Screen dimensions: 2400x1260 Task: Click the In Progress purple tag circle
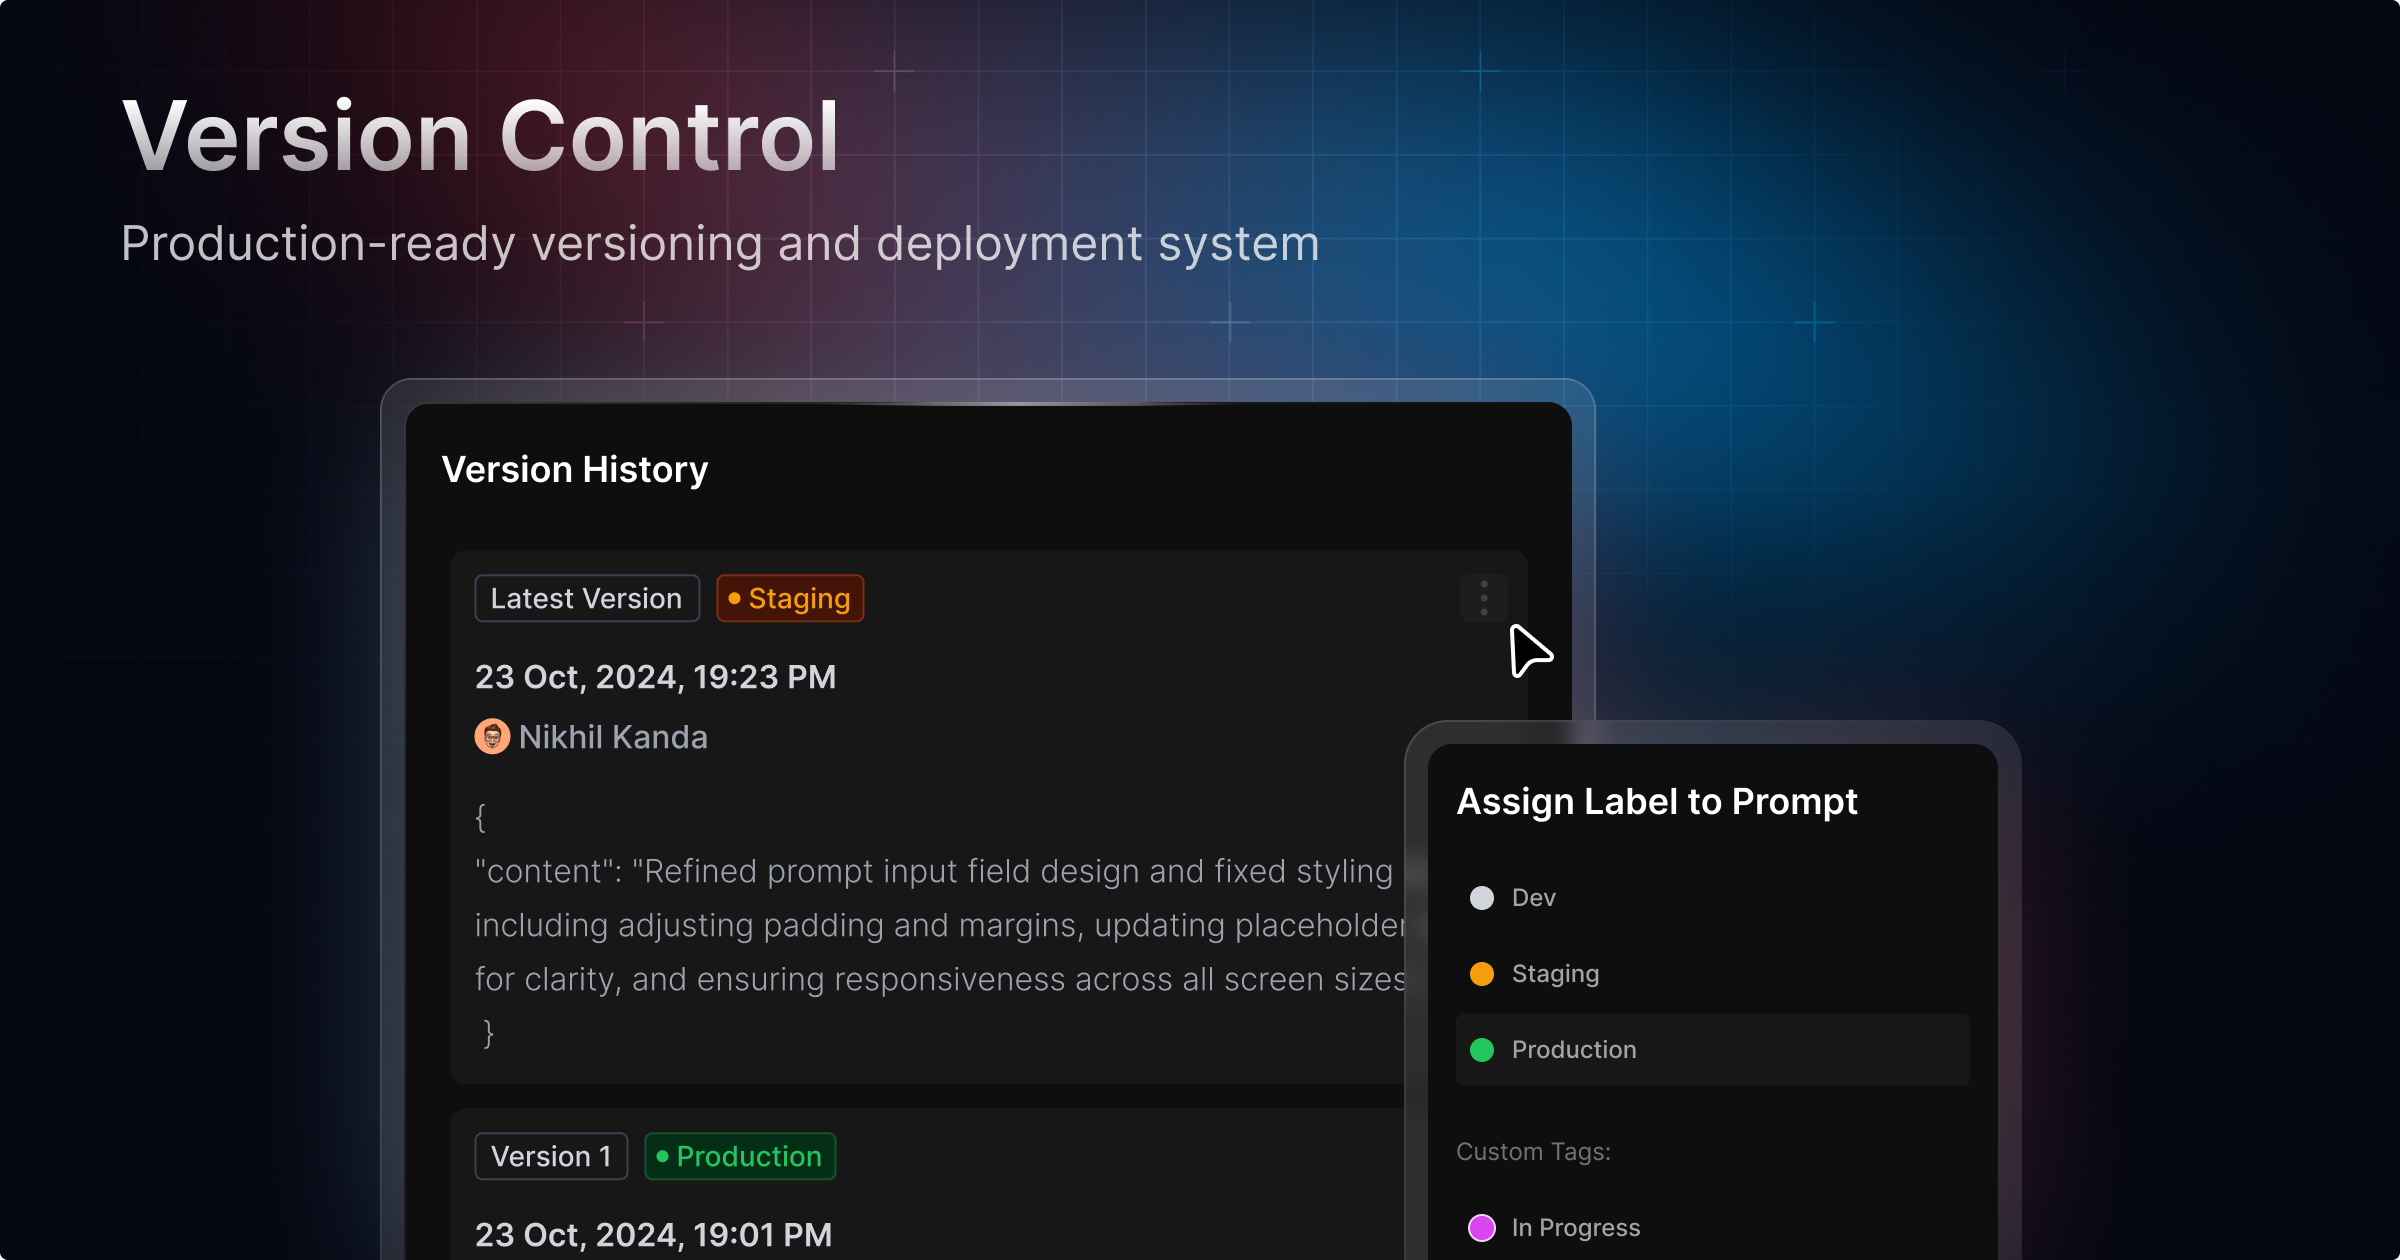1482,1228
